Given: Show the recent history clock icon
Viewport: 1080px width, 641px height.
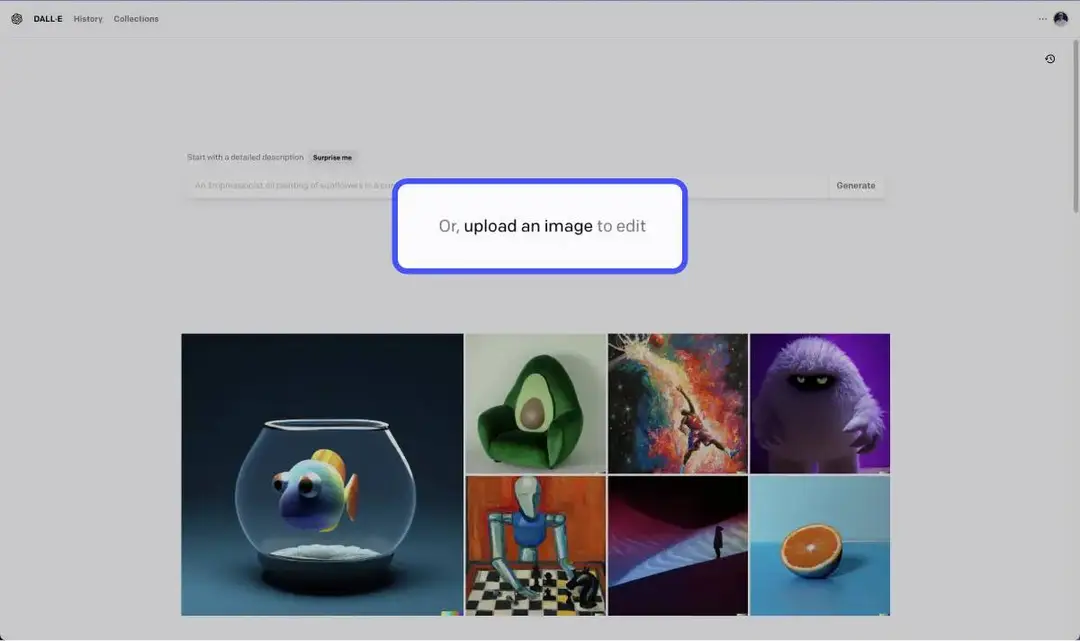Looking at the screenshot, I should coord(1050,59).
